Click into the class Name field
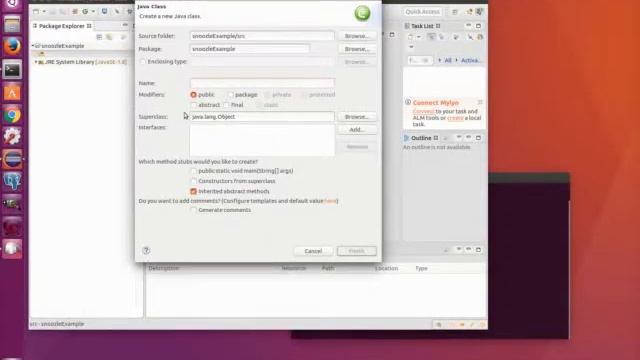The height and width of the screenshot is (360, 640). [x=262, y=83]
